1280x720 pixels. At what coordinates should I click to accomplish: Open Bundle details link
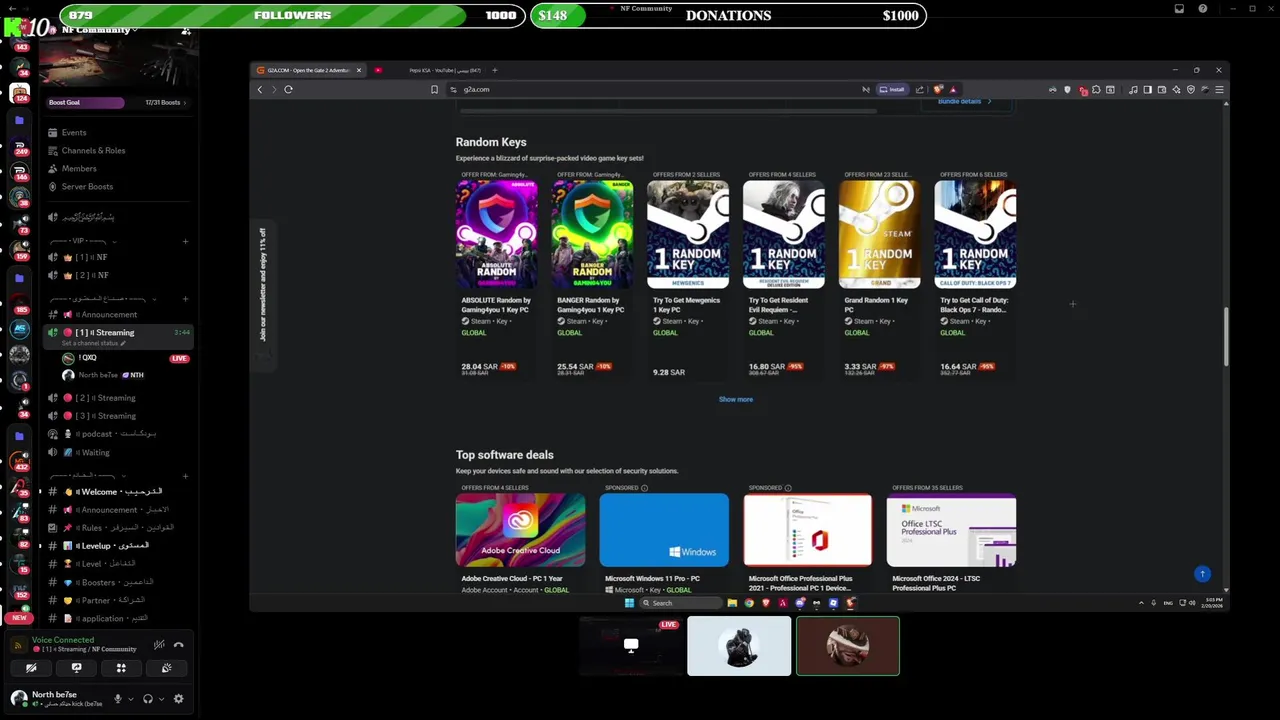(x=964, y=102)
